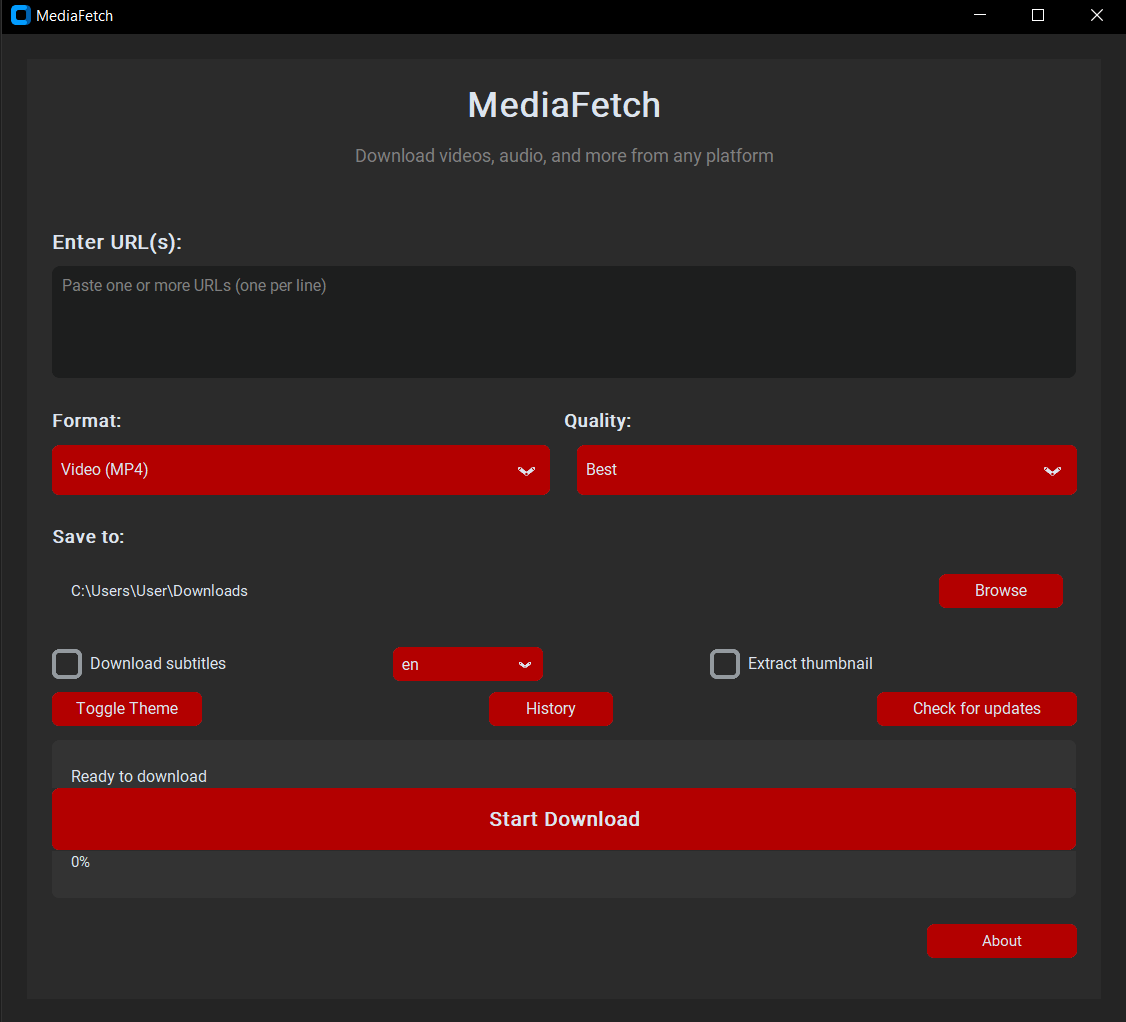The width and height of the screenshot is (1126, 1022).
Task: Check for updates
Action: [977, 708]
